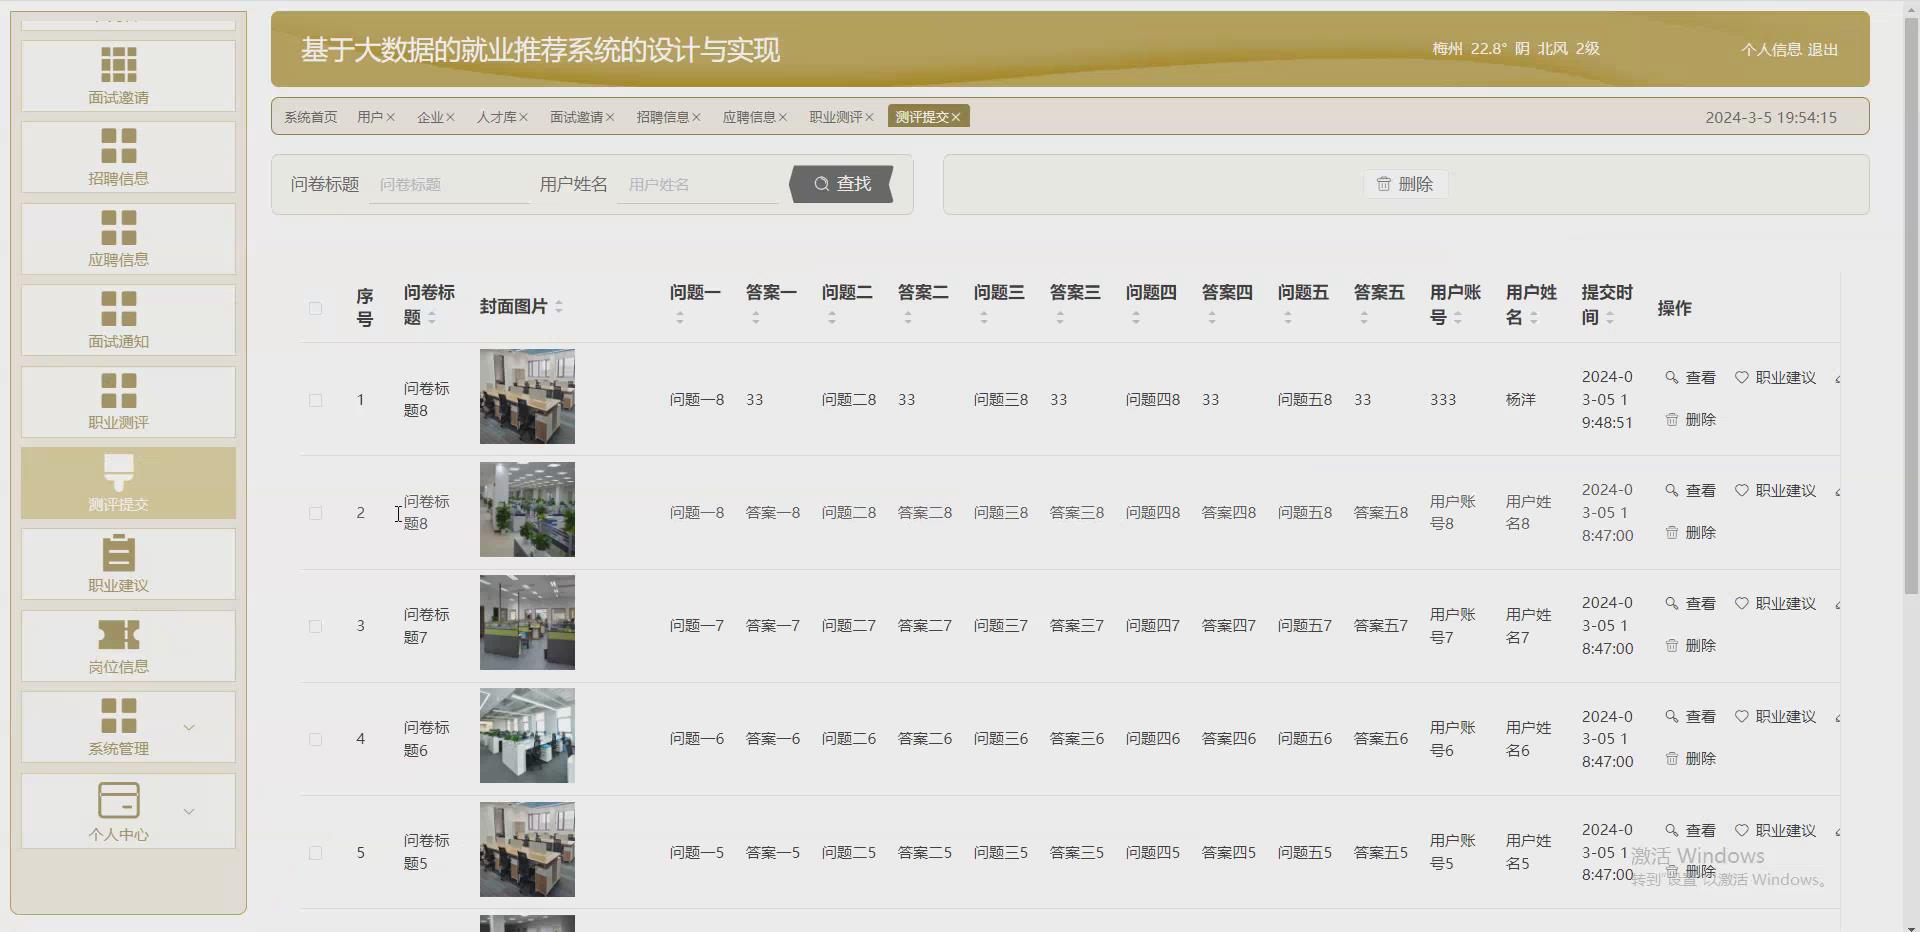Switch to 系统首页 tab

click(x=311, y=117)
